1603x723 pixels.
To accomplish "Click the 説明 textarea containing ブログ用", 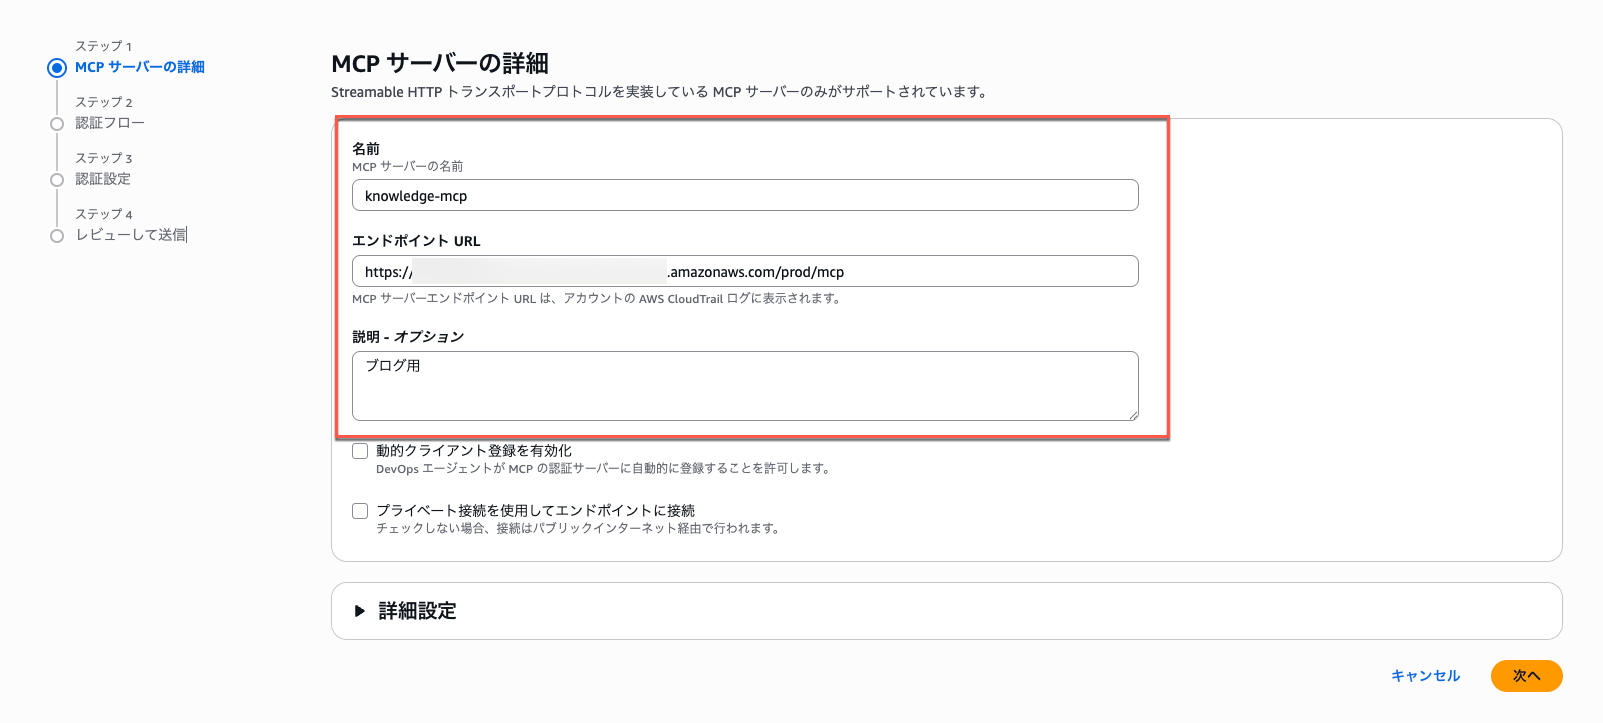I will [x=744, y=386].
